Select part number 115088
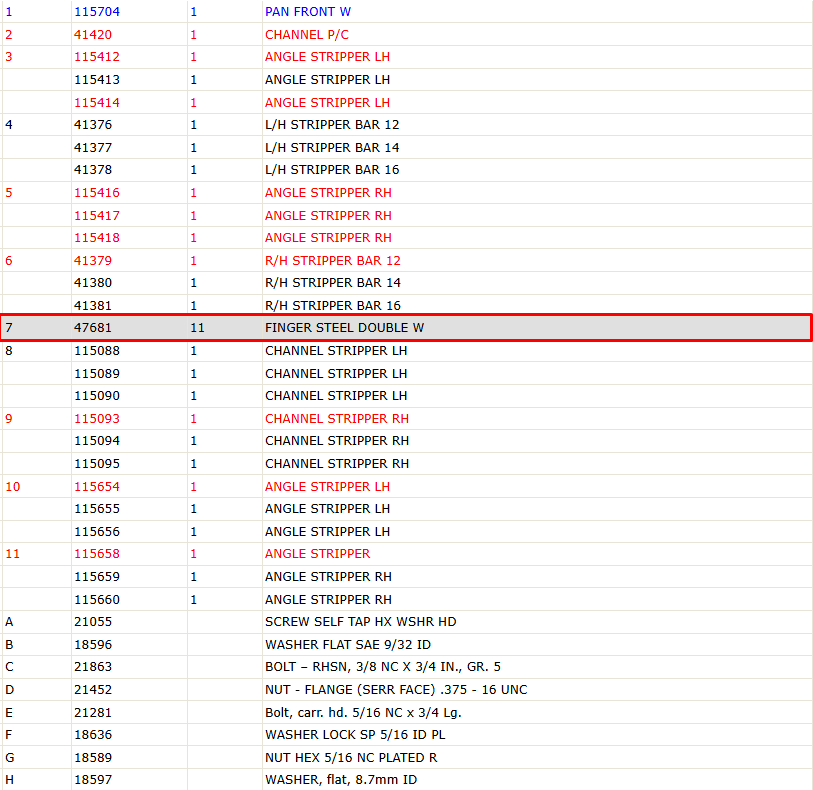Screen dimensions: 813x790 pyautogui.click(x=97, y=351)
